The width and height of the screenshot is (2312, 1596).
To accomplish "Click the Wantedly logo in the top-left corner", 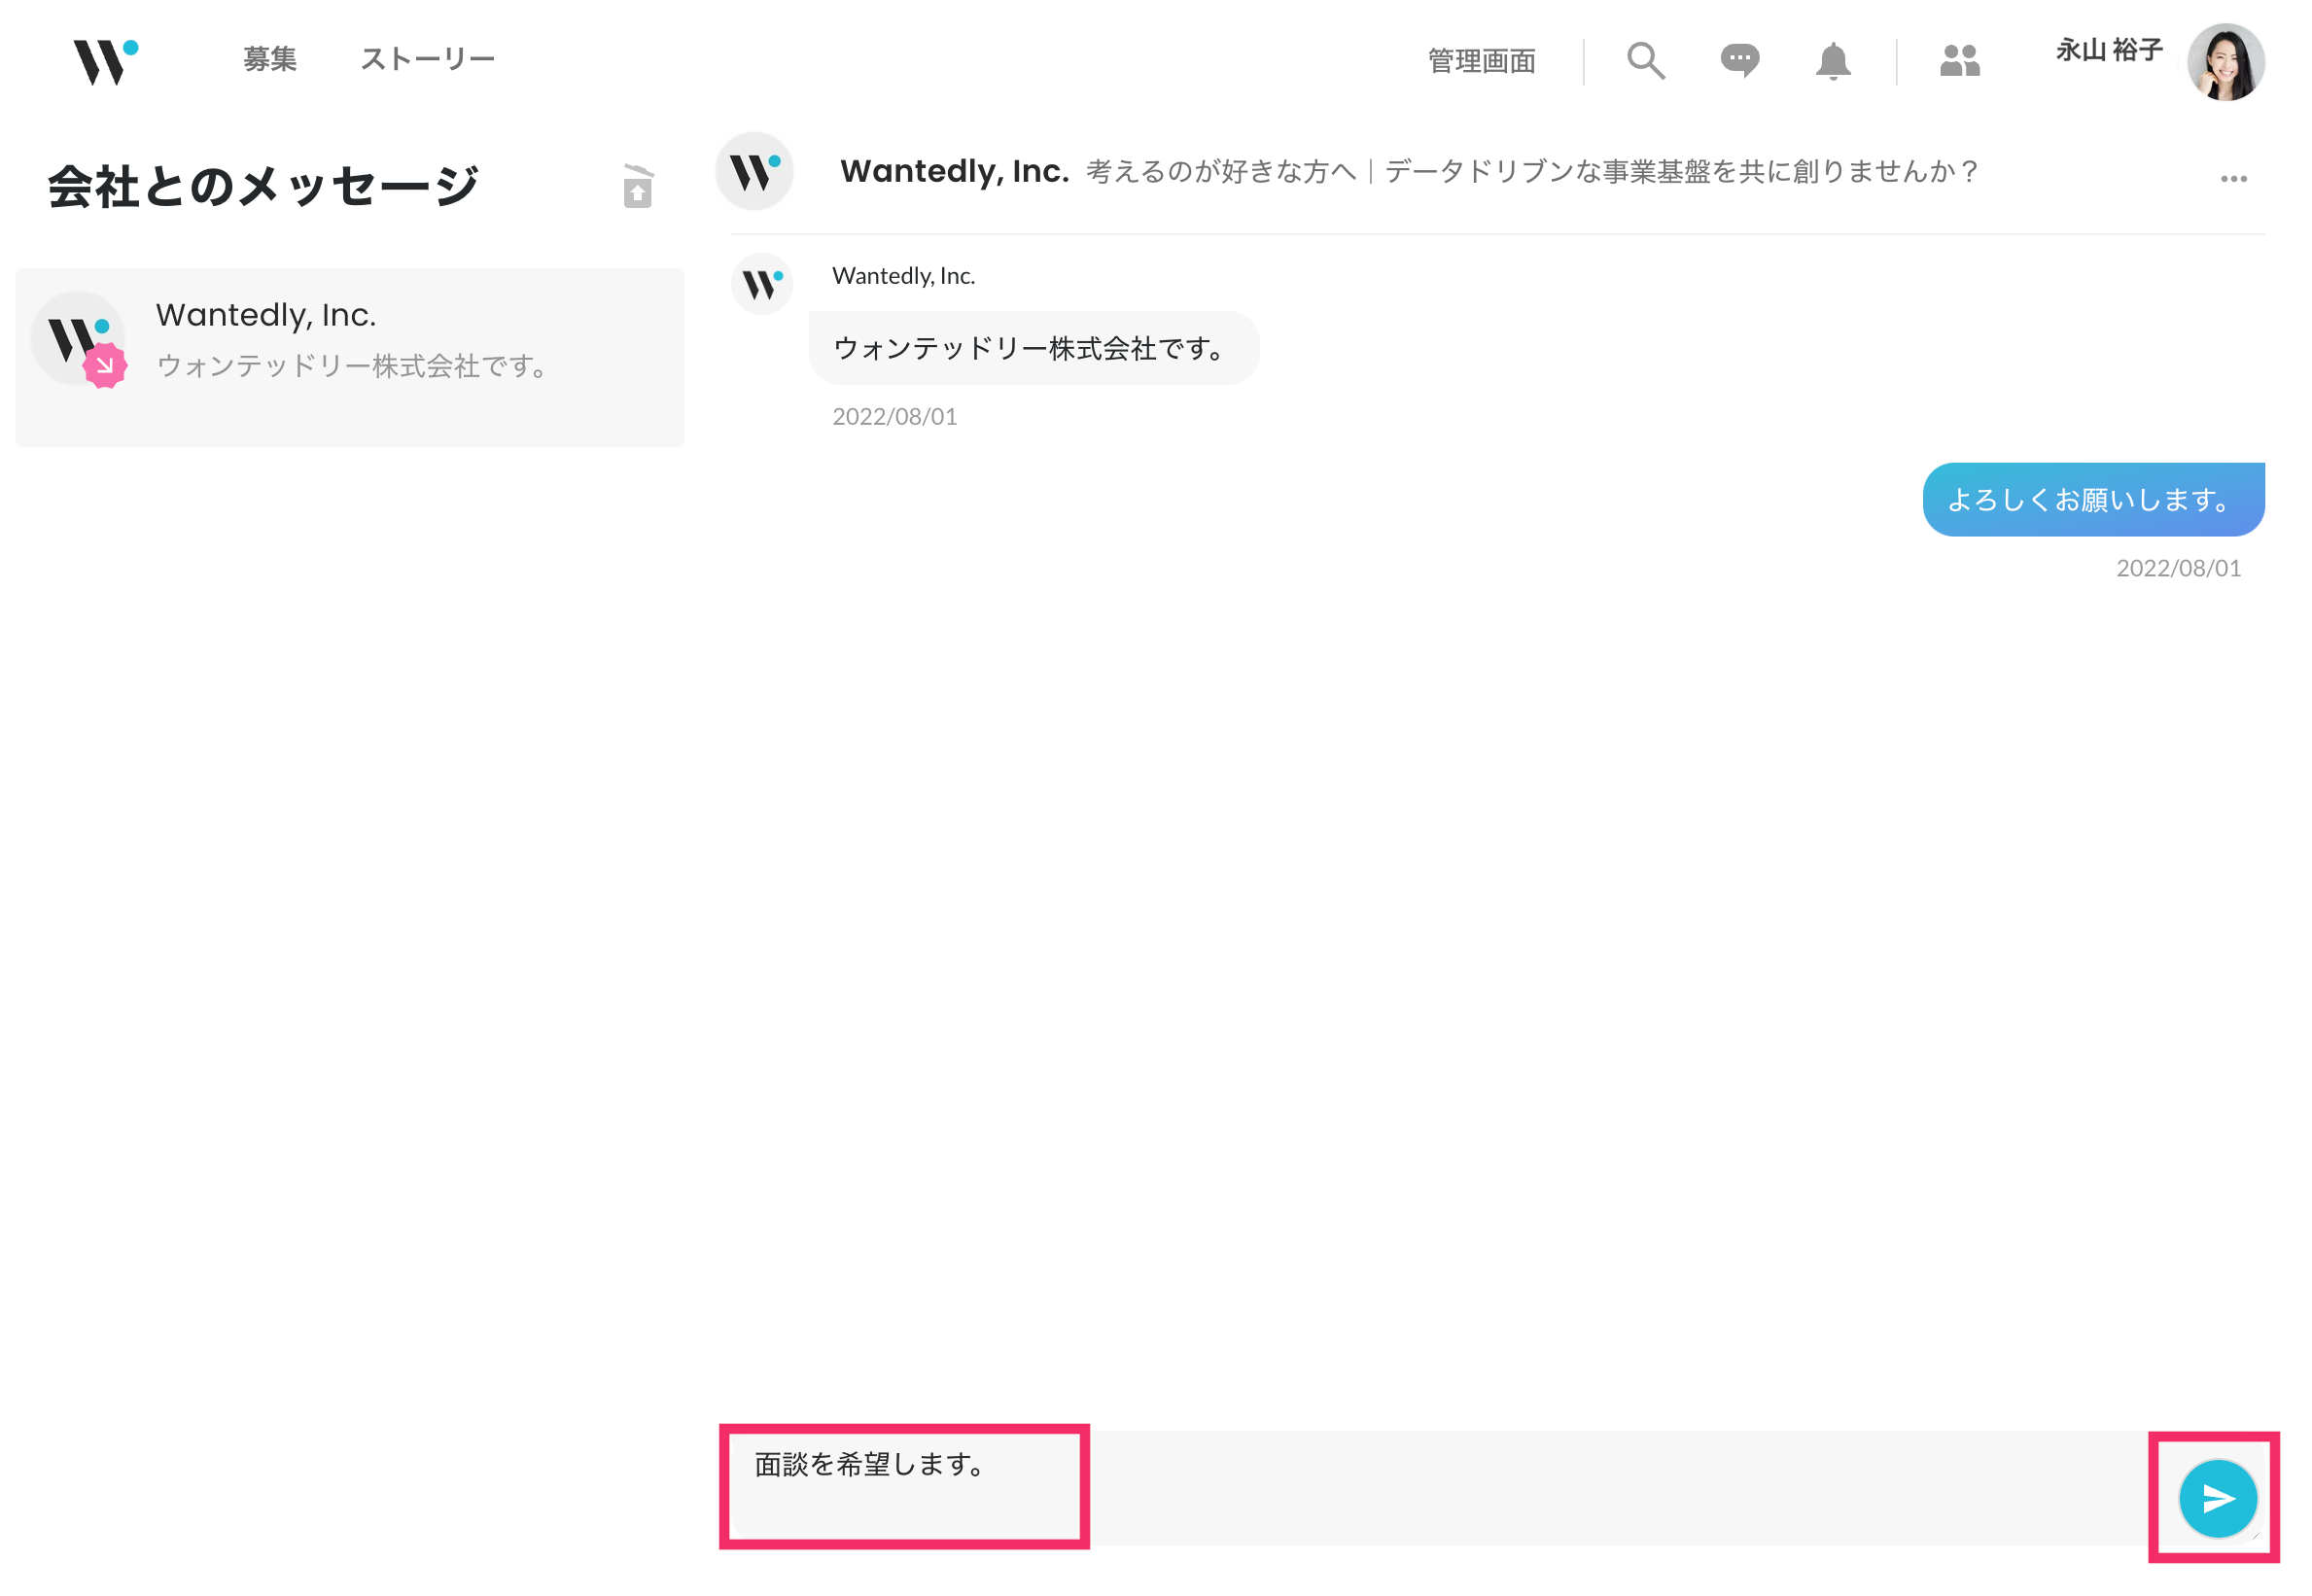I will coord(105,61).
